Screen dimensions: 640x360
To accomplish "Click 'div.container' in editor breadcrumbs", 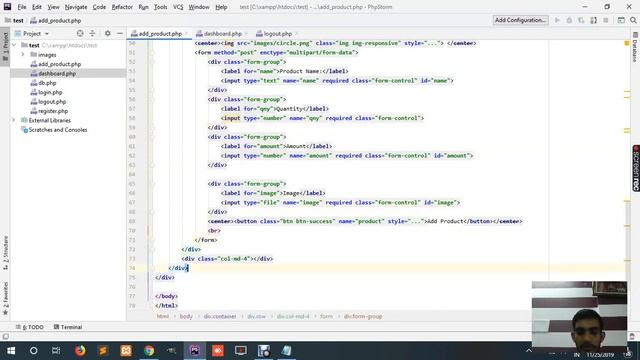I will click(220, 316).
